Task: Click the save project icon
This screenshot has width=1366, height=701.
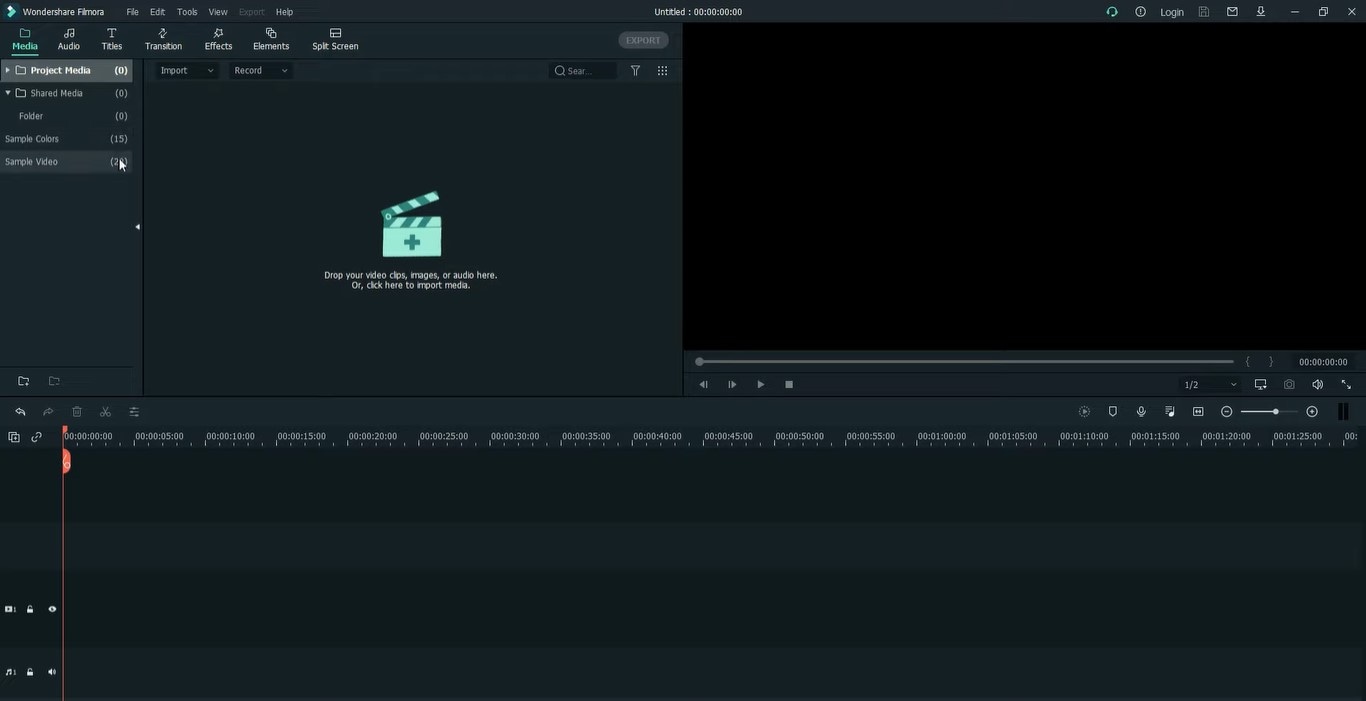Action: coord(1204,12)
